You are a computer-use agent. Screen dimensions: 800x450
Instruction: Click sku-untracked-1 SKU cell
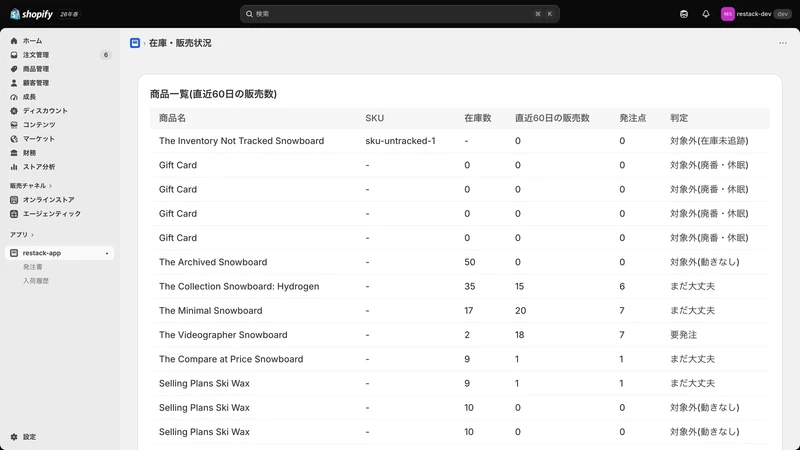401,141
